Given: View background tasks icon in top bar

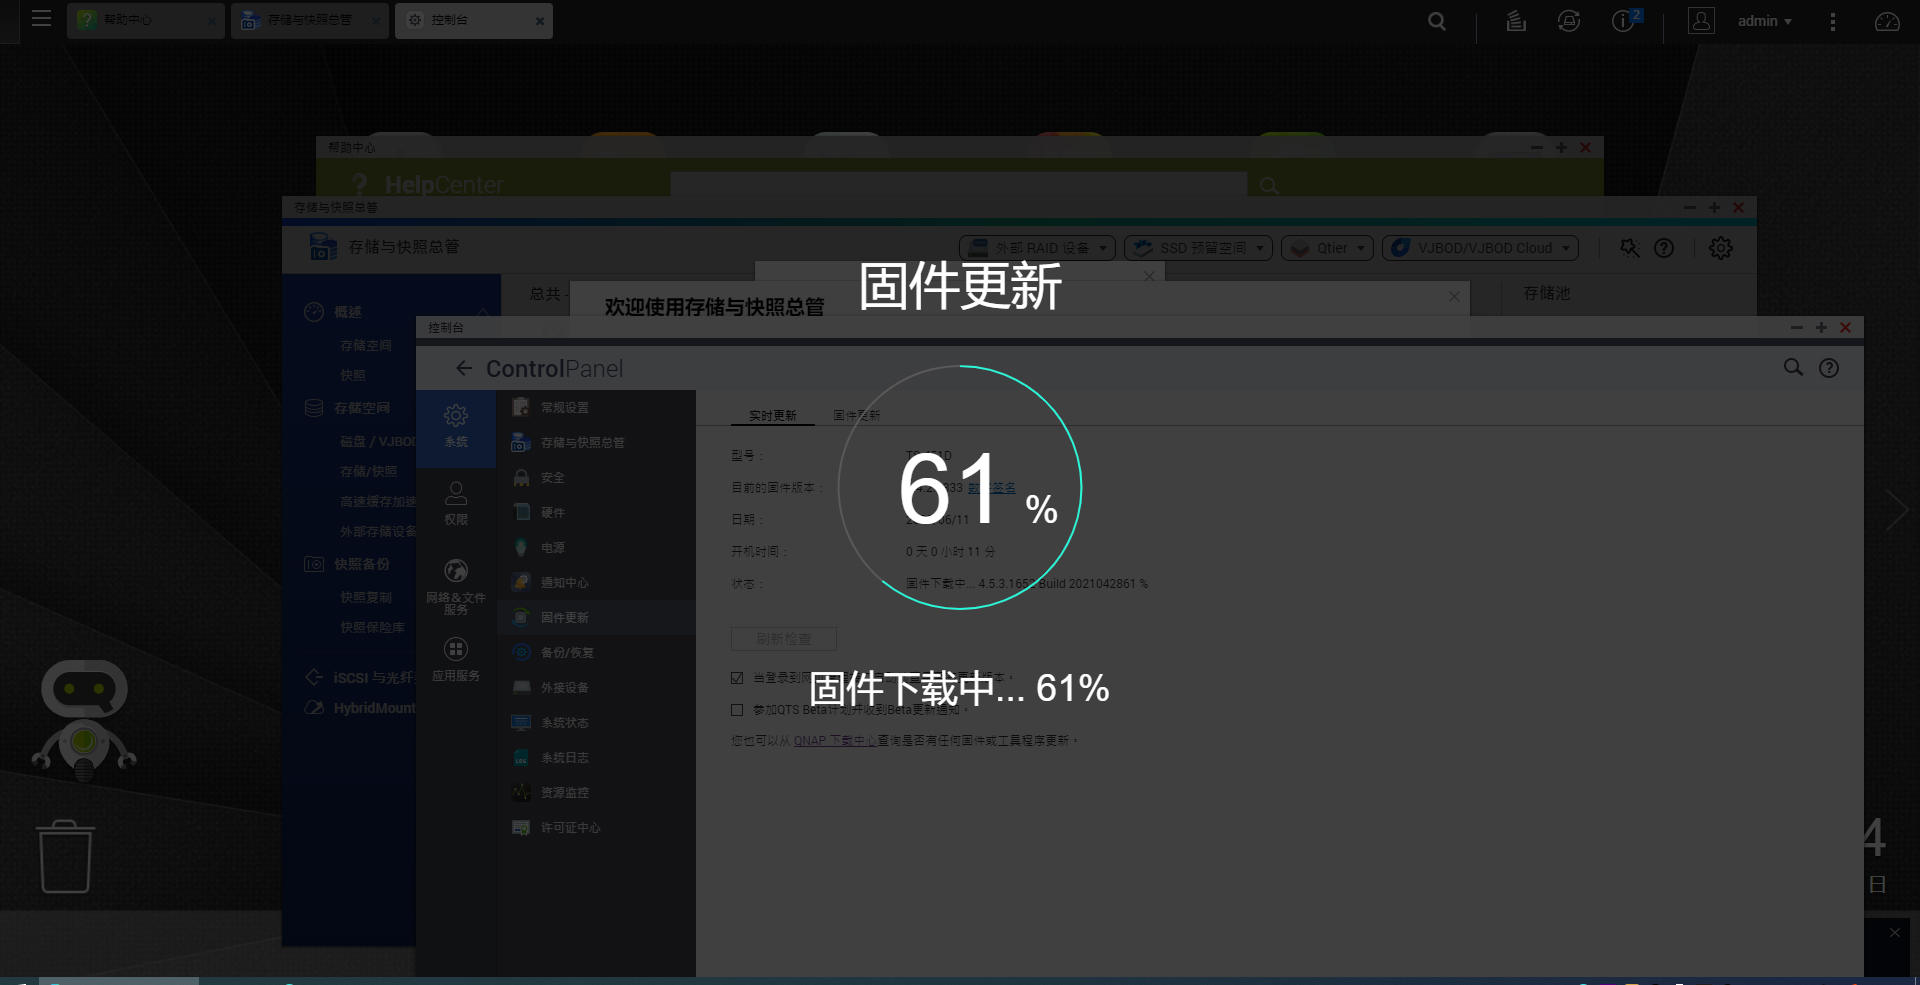Looking at the screenshot, I should pyautogui.click(x=1515, y=20).
